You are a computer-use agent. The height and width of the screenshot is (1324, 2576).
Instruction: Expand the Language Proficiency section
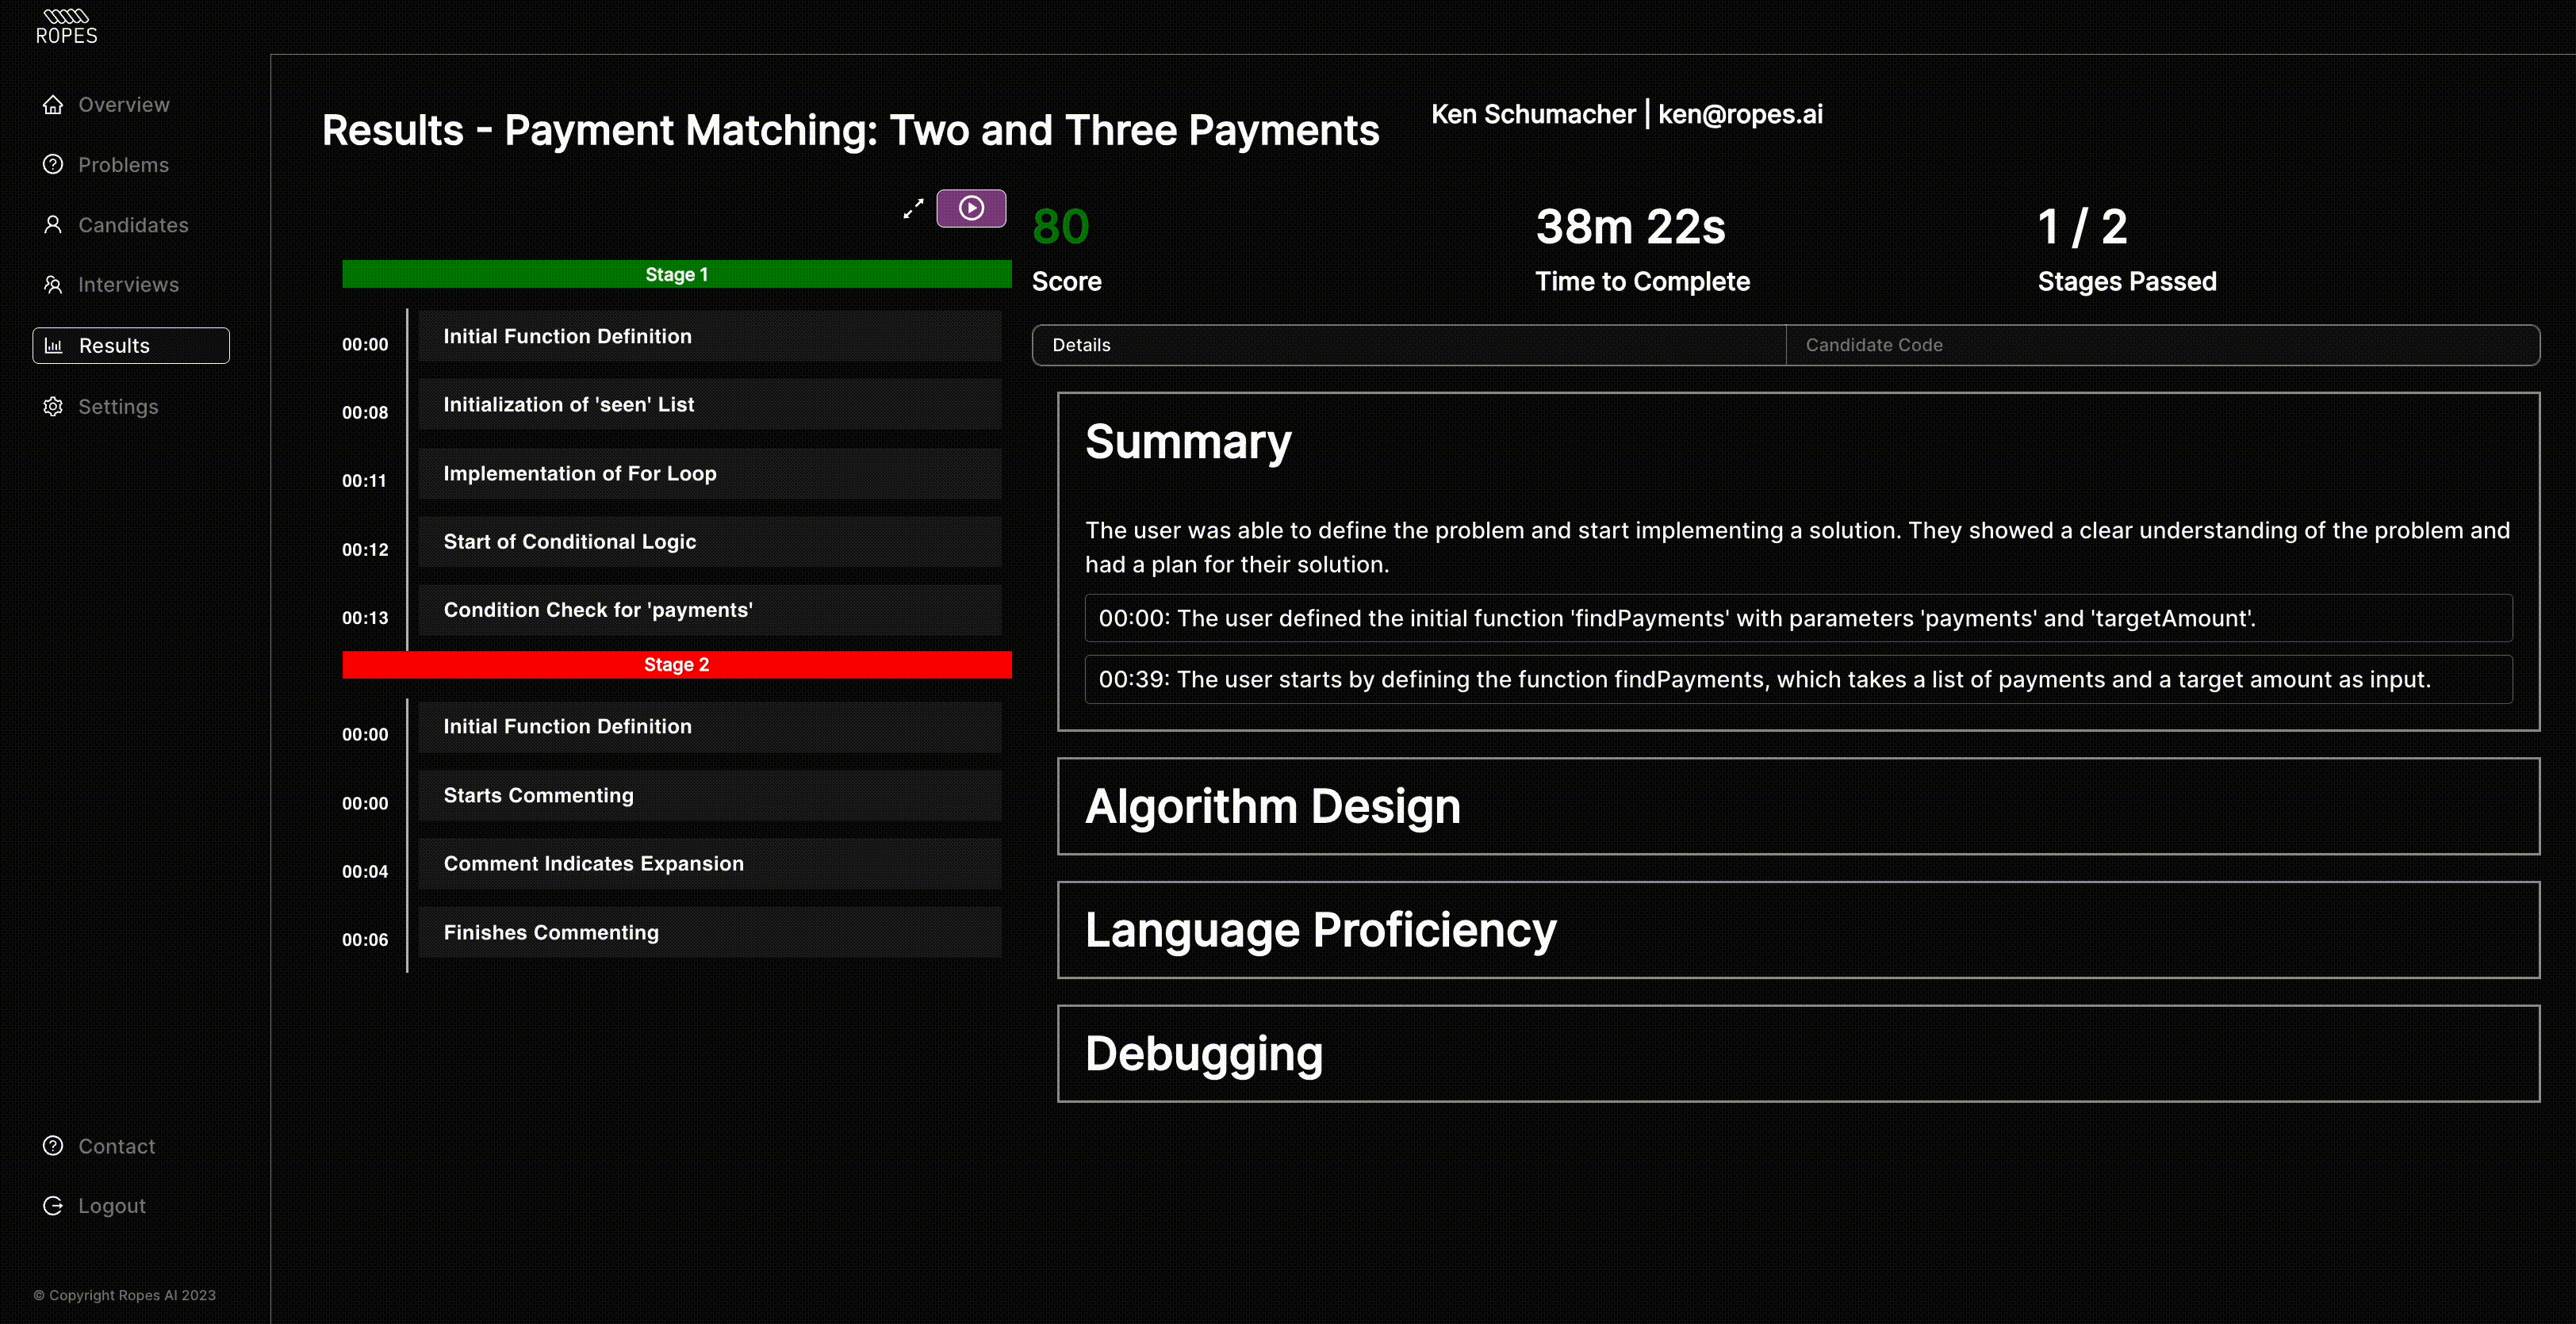click(x=1798, y=930)
